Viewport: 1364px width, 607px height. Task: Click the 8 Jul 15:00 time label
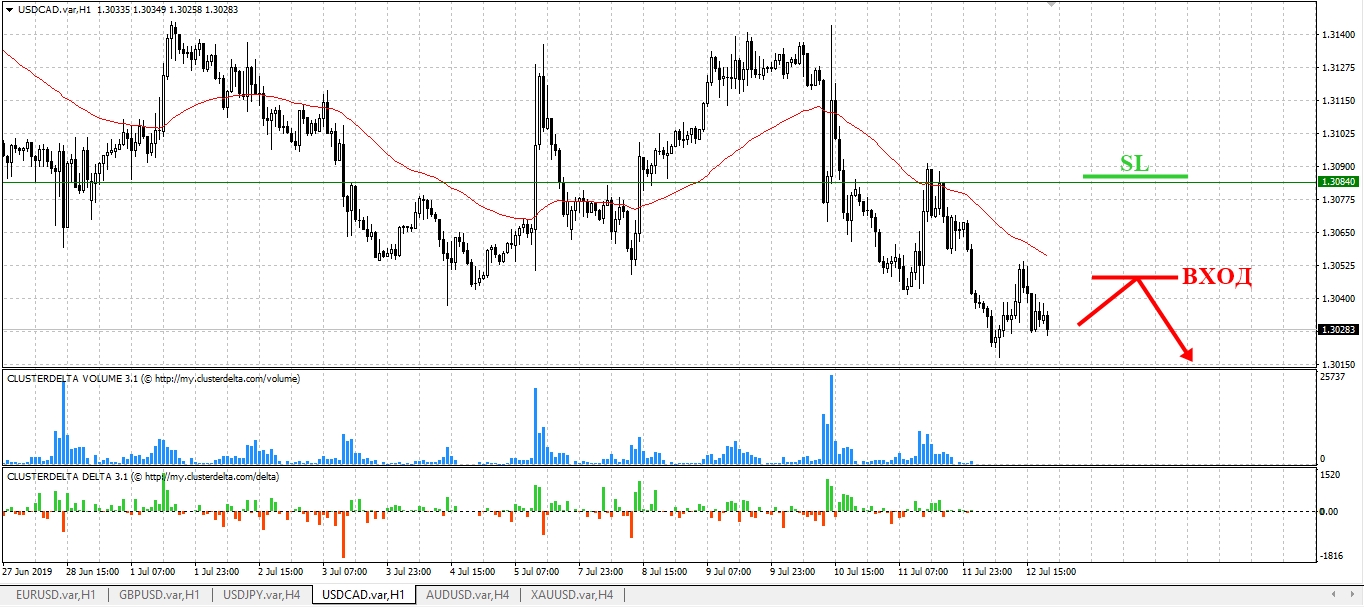(665, 573)
